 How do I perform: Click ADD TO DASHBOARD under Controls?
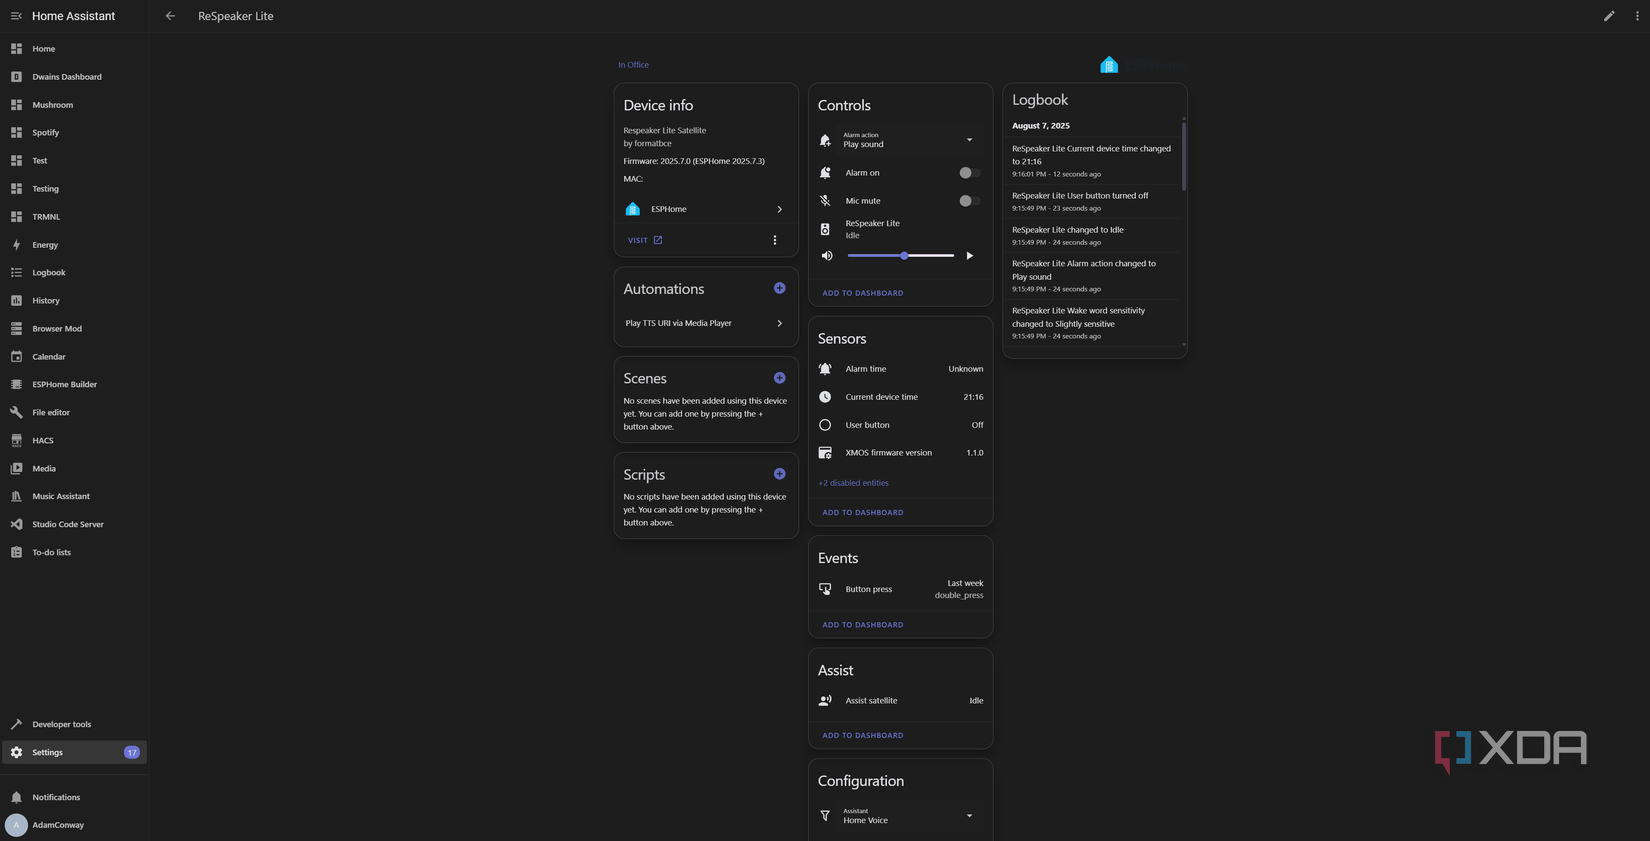[x=863, y=293]
